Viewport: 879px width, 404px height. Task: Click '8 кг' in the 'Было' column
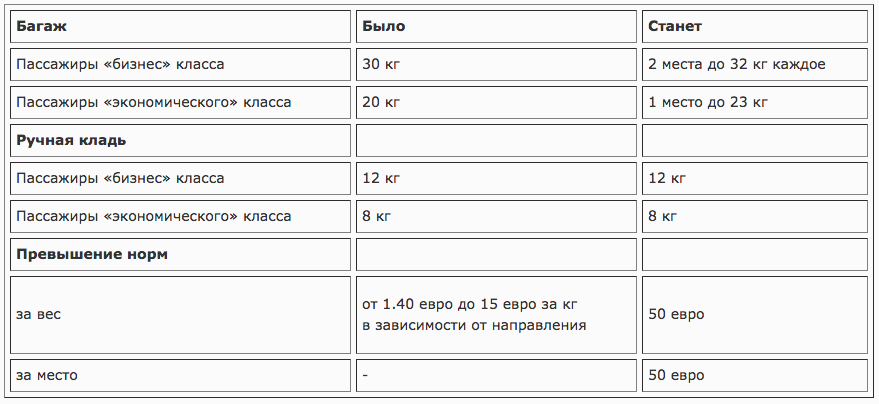pos(496,216)
